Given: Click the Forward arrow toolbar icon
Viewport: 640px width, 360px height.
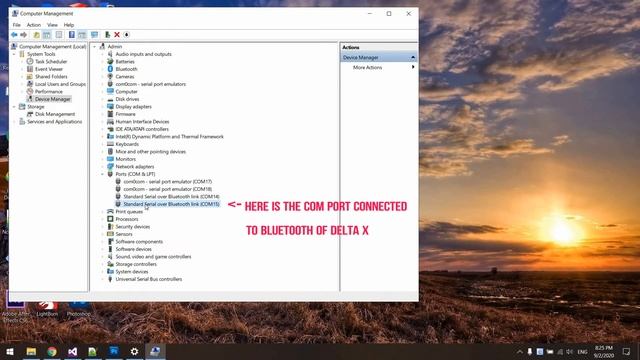Looking at the screenshot, I should [x=24, y=35].
